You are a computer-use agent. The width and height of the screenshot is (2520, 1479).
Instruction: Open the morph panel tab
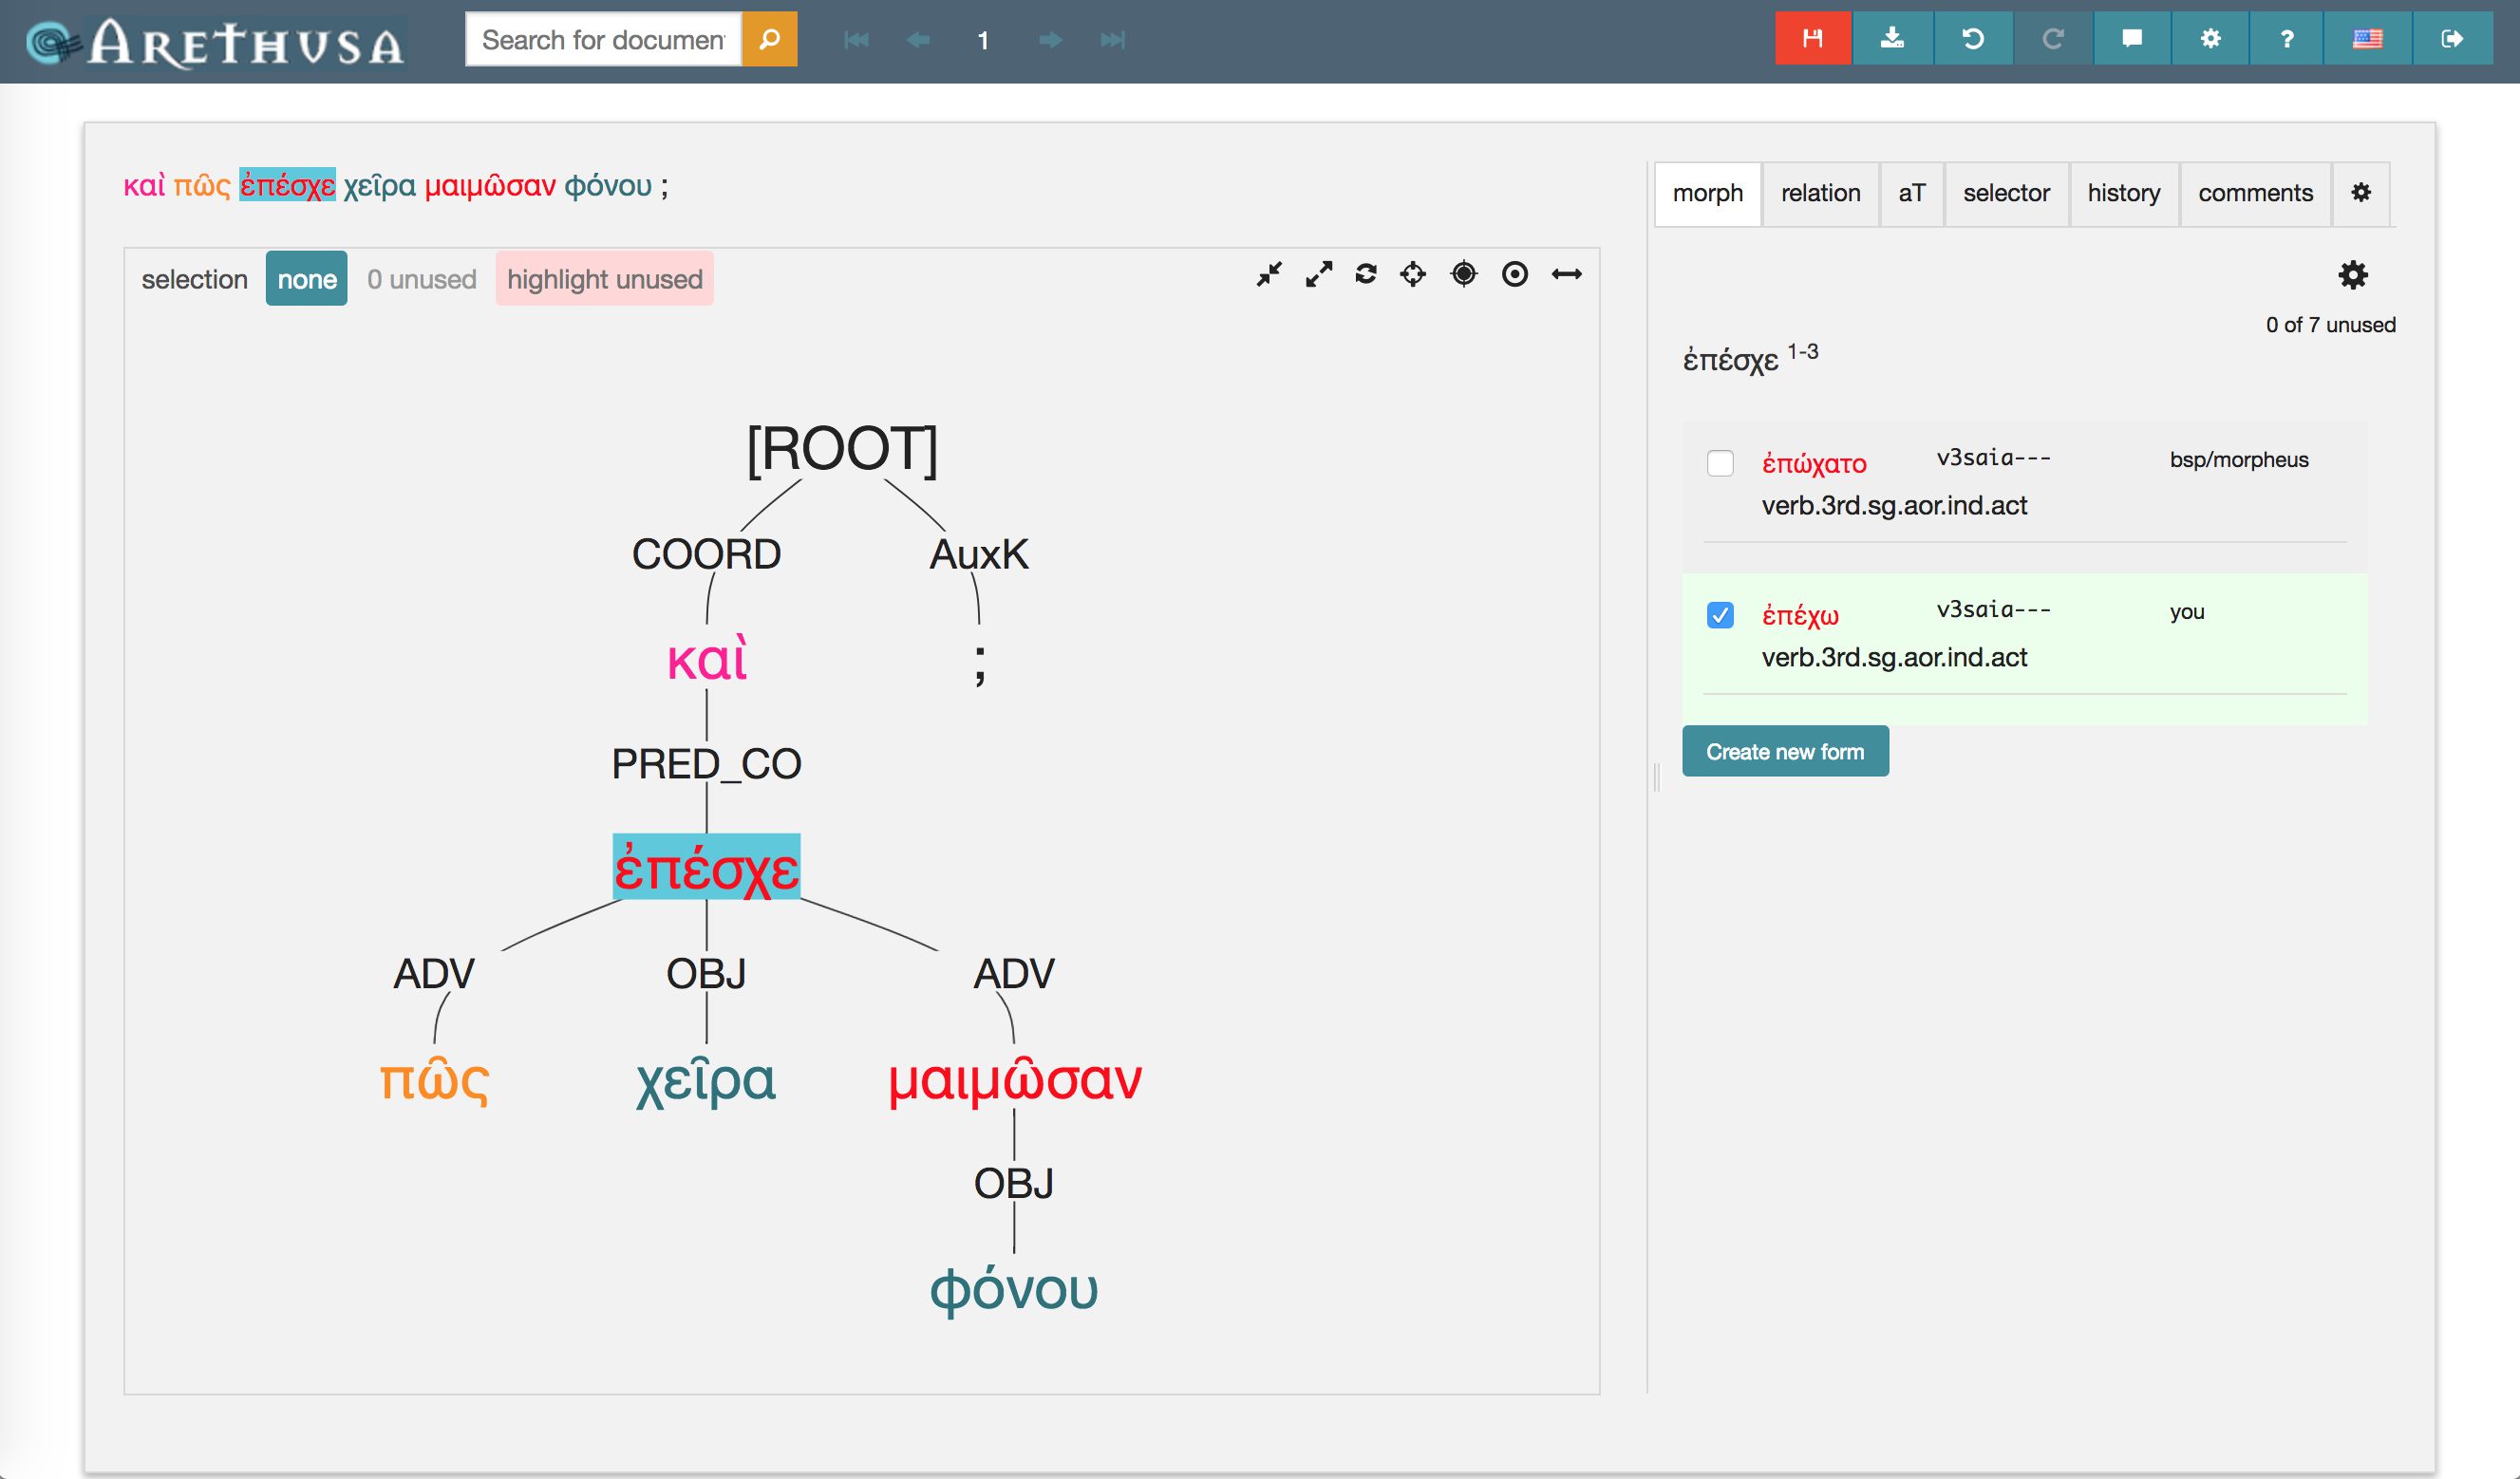pos(1702,192)
